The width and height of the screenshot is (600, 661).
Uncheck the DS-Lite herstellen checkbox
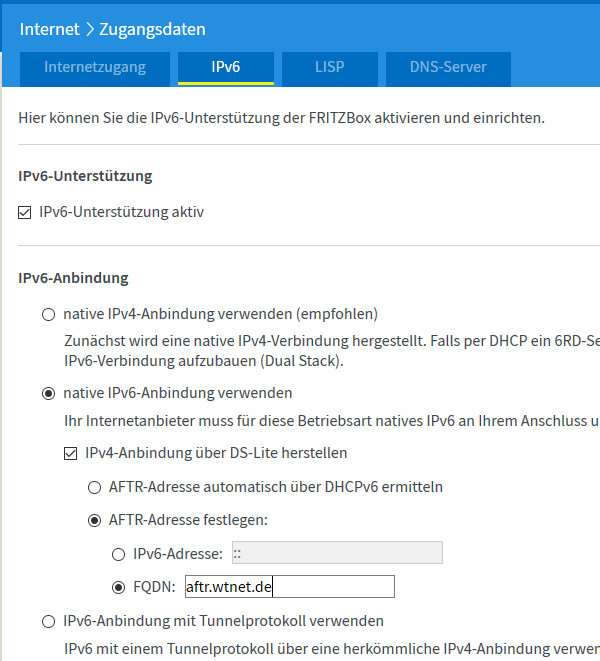coord(70,453)
